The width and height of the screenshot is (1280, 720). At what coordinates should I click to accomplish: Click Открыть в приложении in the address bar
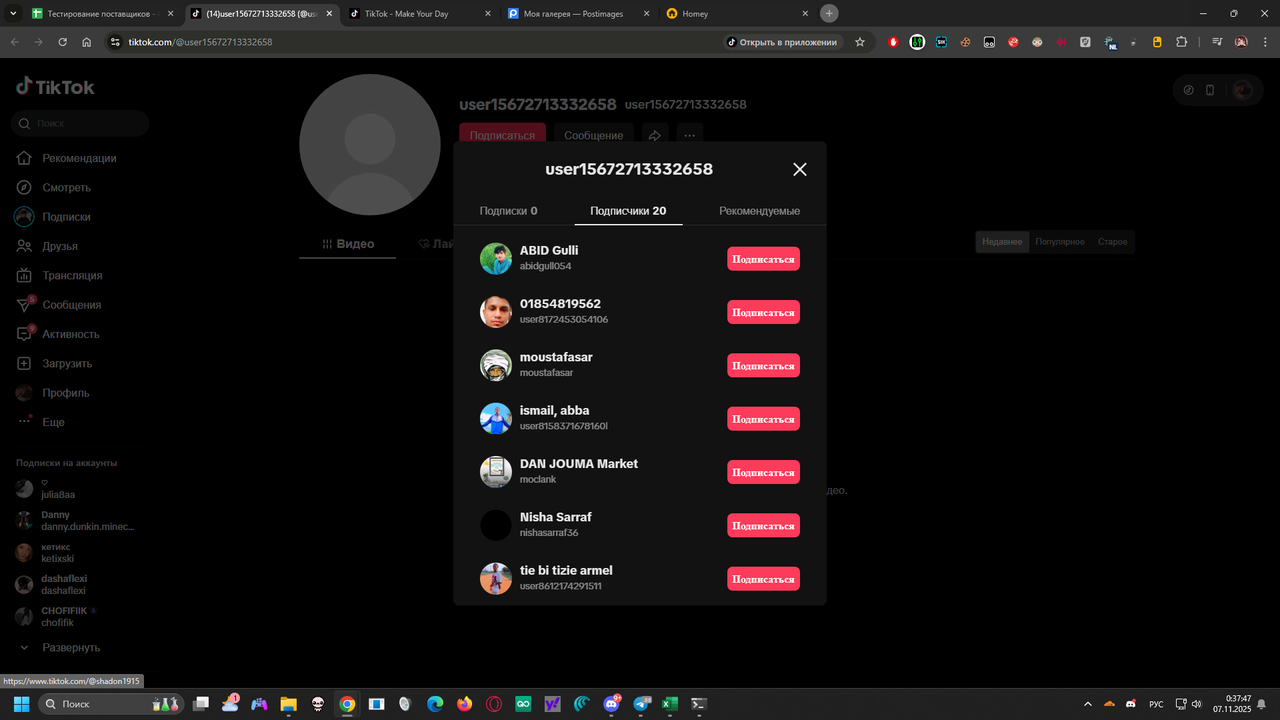[x=782, y=42]
